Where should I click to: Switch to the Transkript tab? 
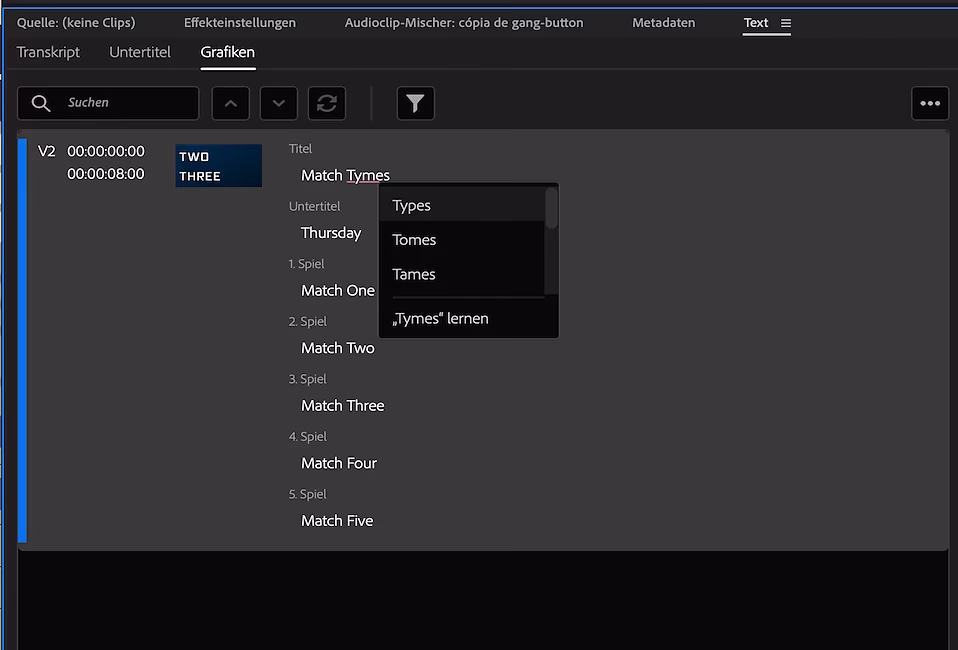pos(48,52)
